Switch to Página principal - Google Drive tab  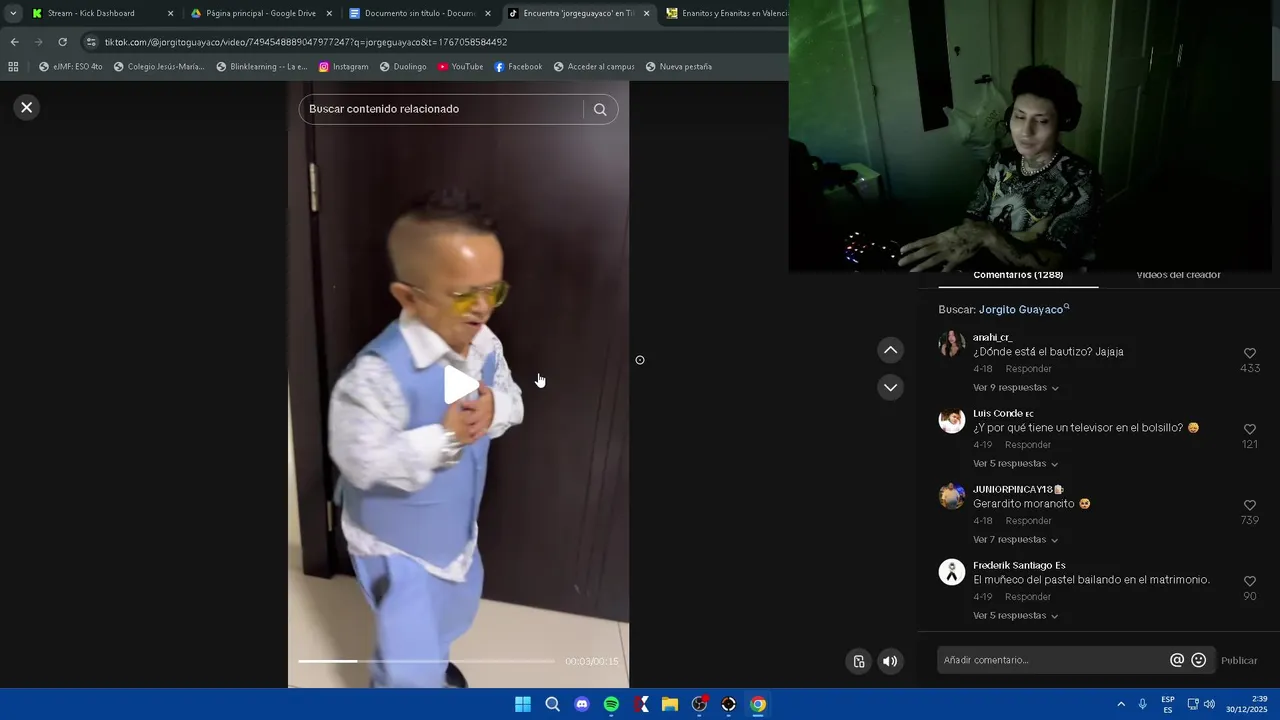click(x=261, y=14)
